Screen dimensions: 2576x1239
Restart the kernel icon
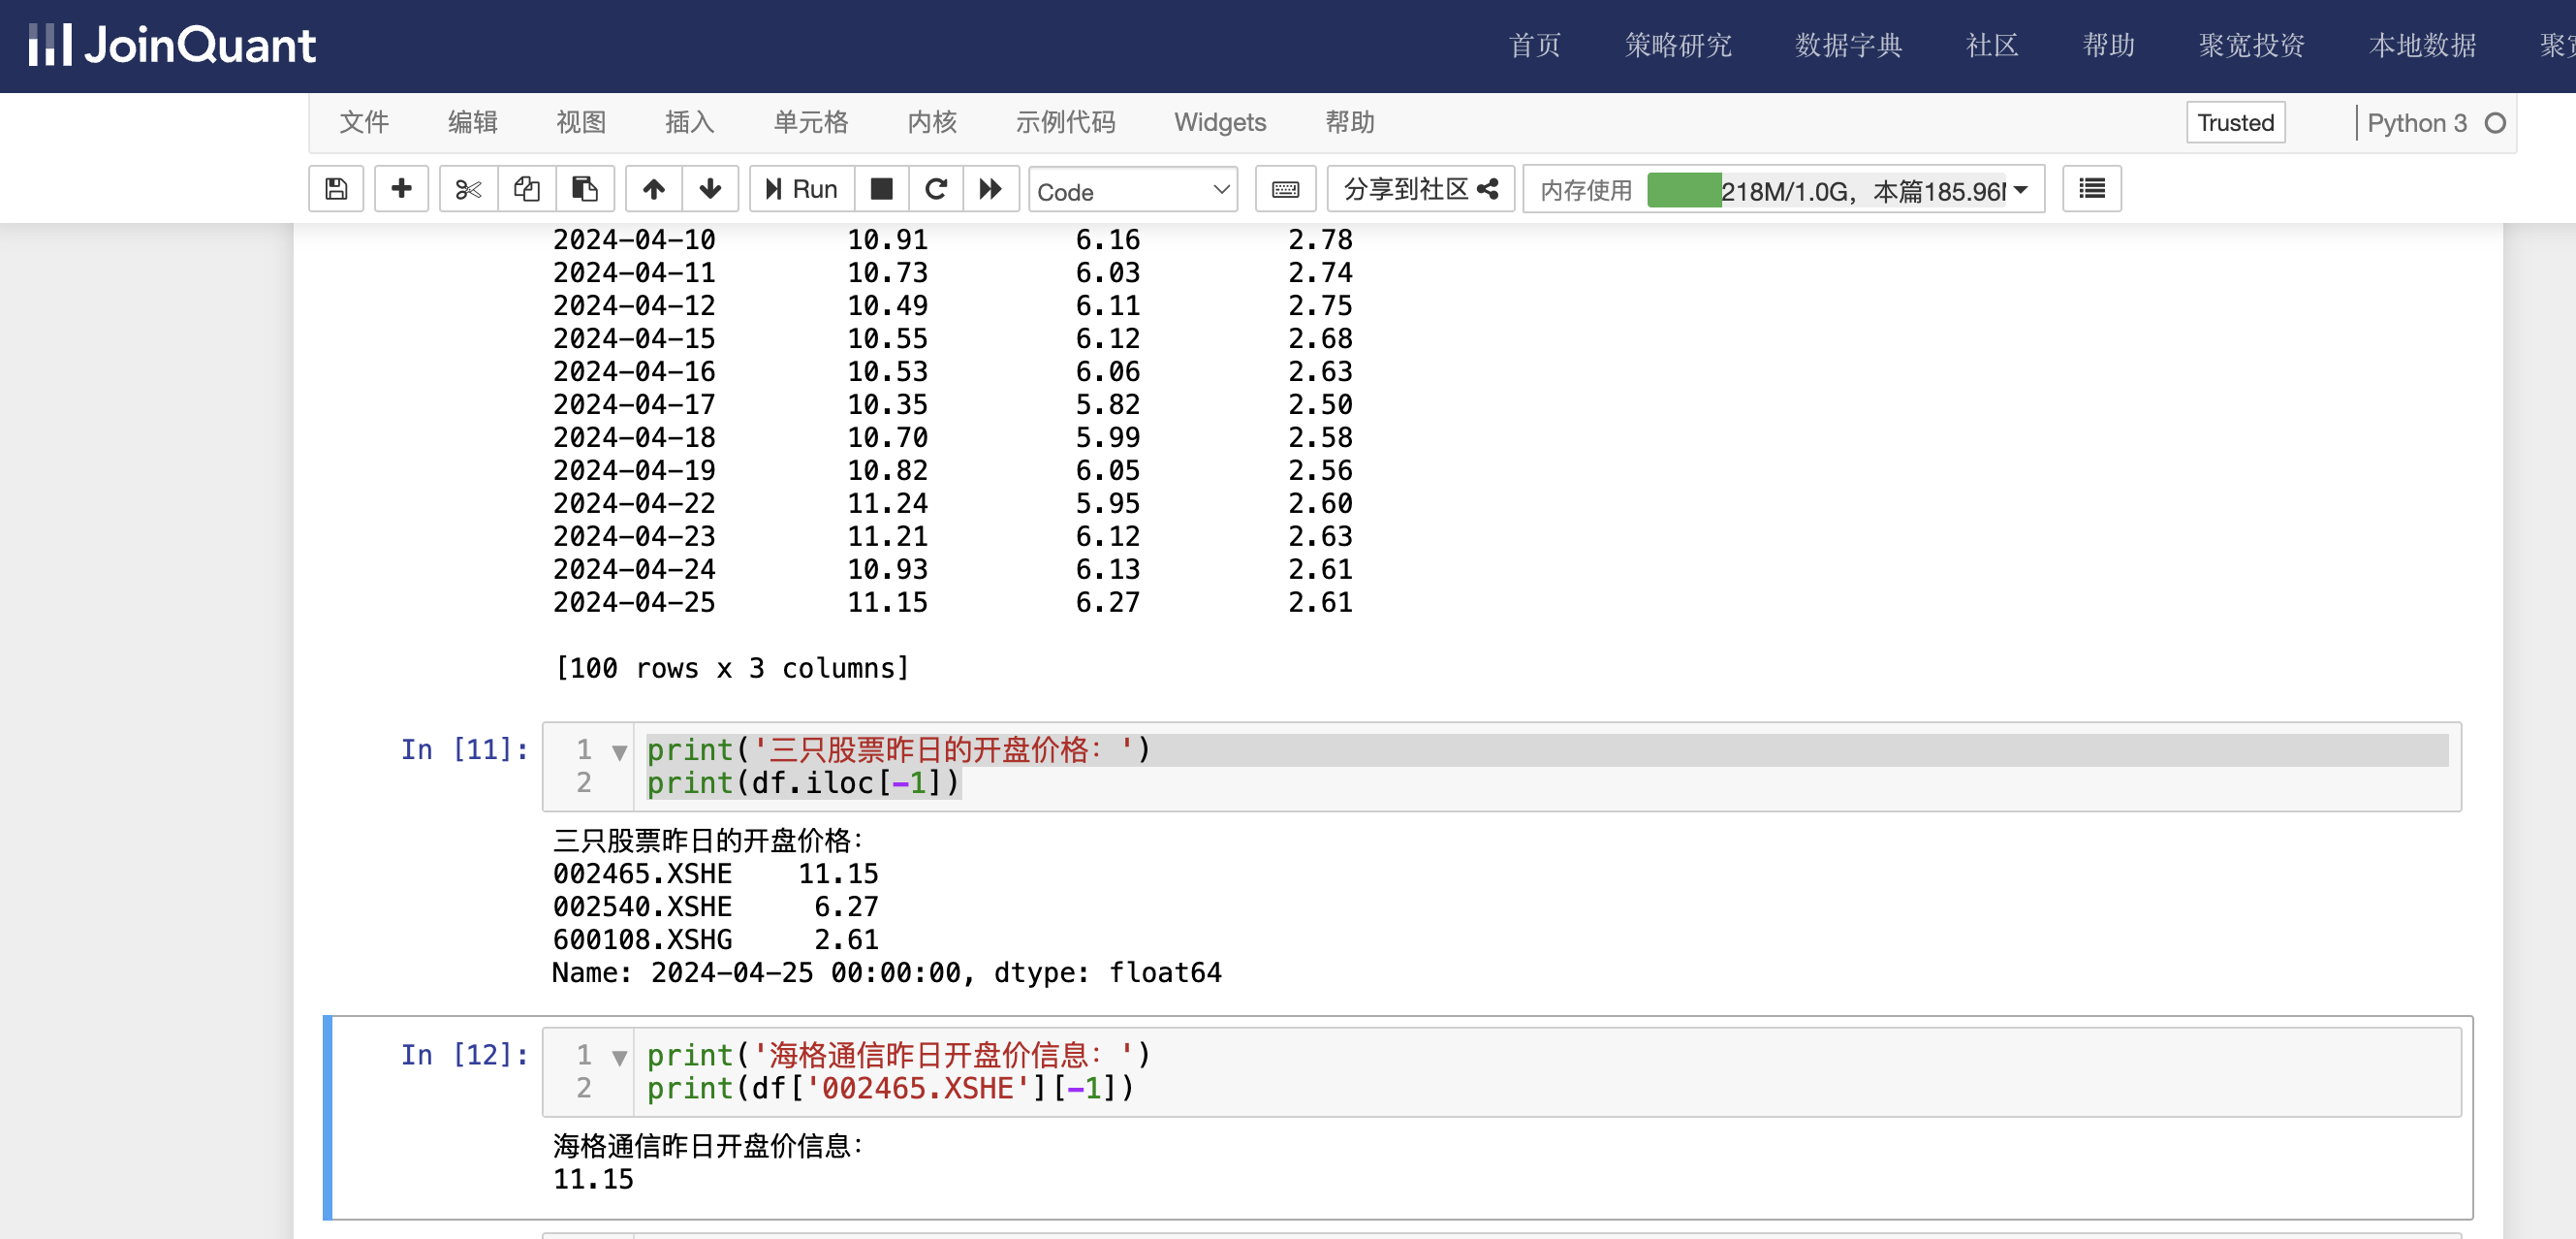click(936, 189)
